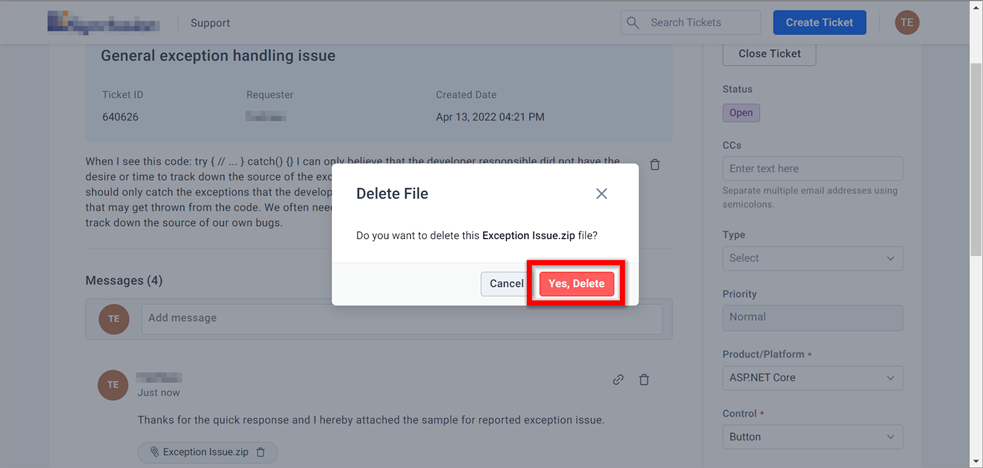This screenshot has height=468, width=983.
Task: Close the Delete File dialog with X
Action: [601, 194]
